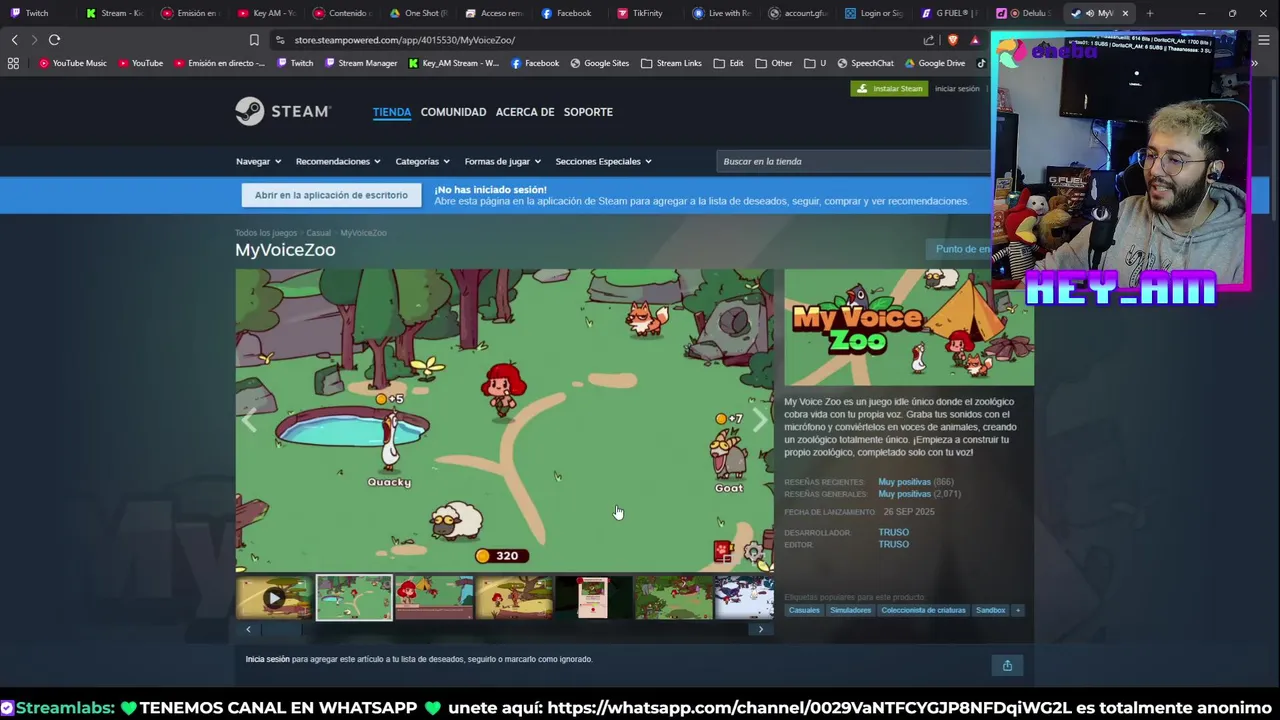Click the Simuladores tag
The image size is (1280, 720).
click(850, 610)
